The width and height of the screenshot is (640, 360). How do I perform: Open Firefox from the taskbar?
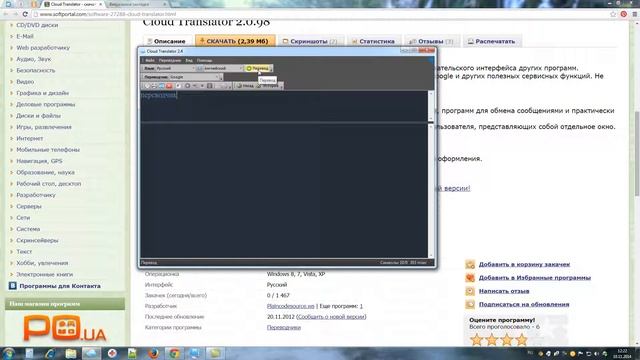pyautogui.click(x=153, y=353)
